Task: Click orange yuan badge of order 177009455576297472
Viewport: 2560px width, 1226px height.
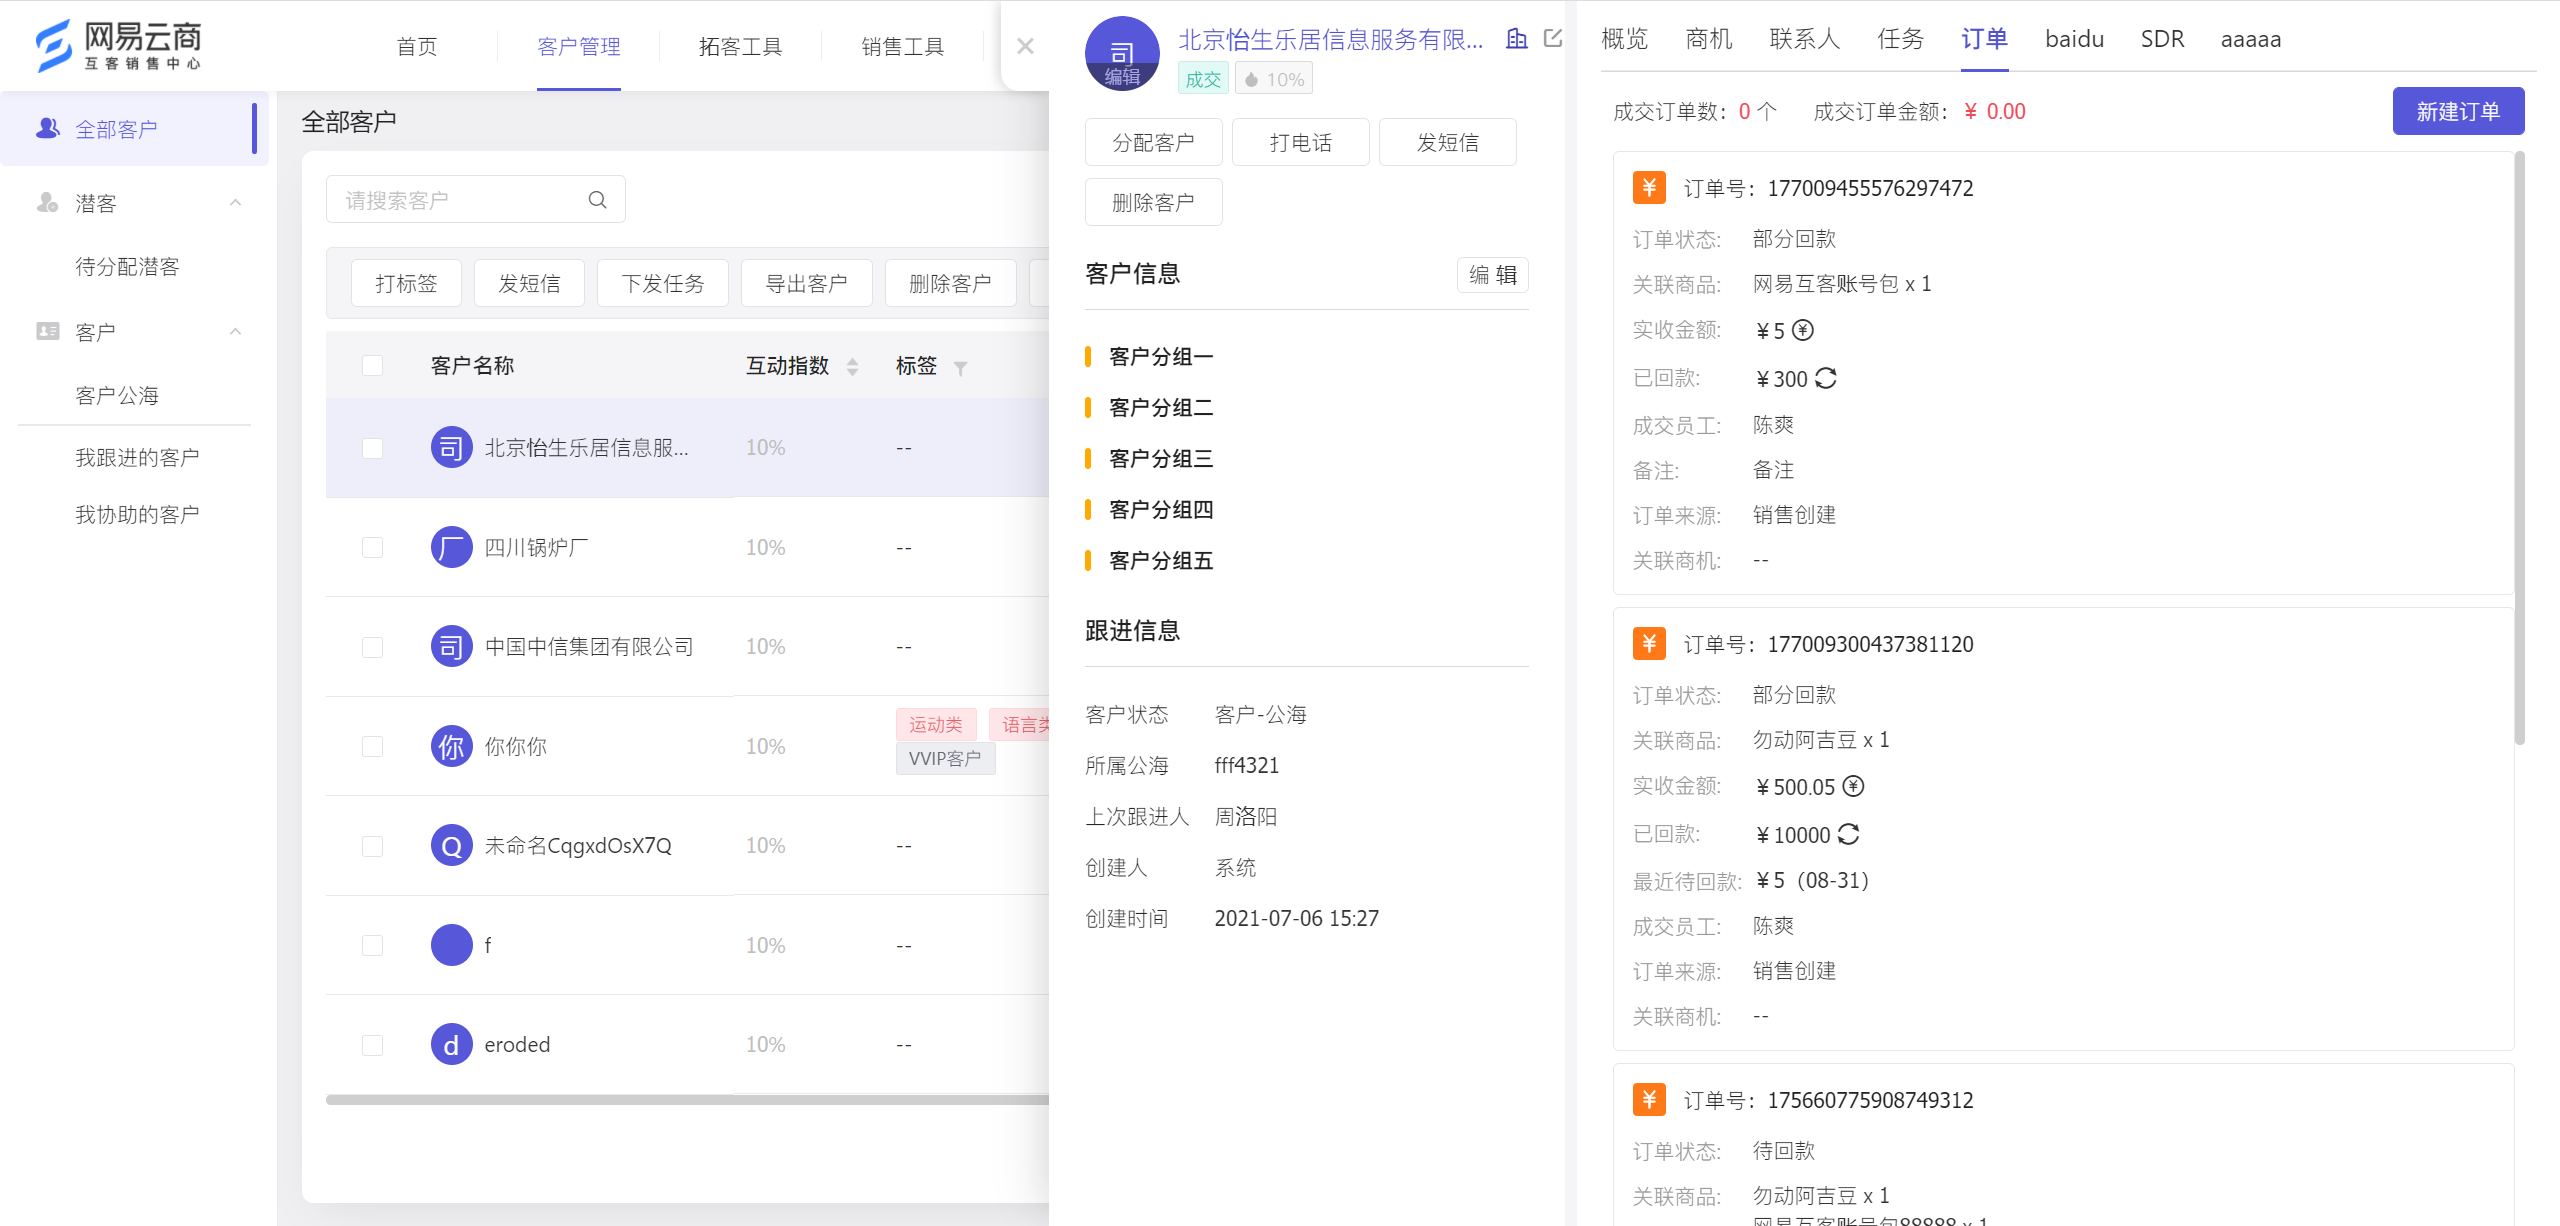Action: point(1649,187)
